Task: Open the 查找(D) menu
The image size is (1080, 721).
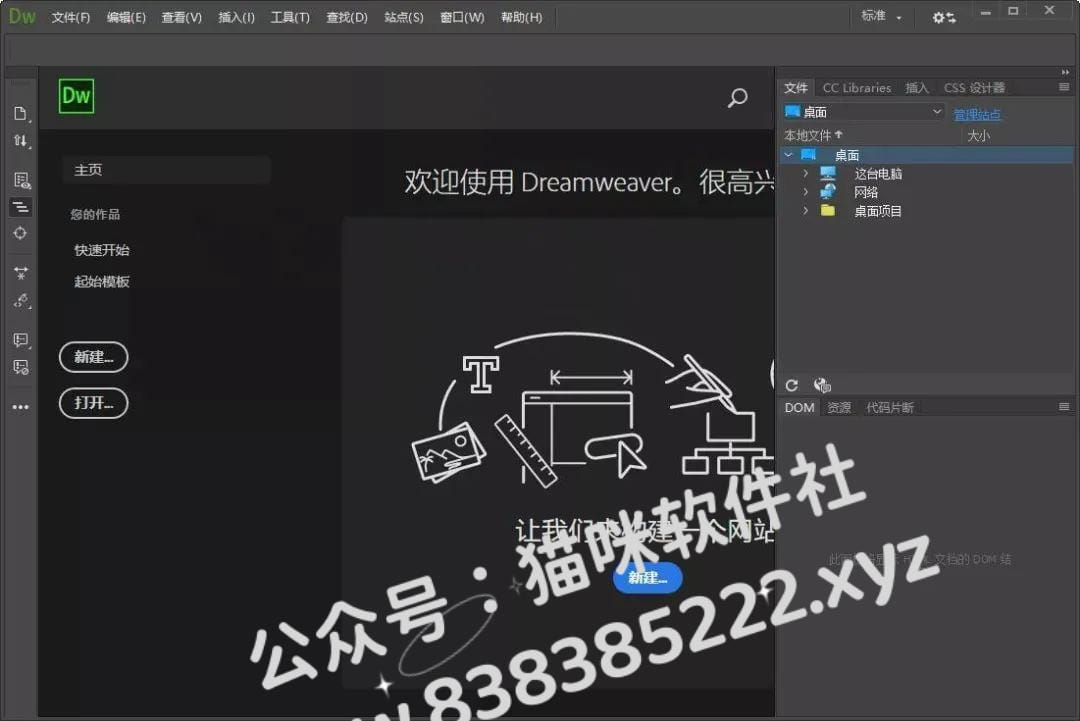Action: (346, 17)
